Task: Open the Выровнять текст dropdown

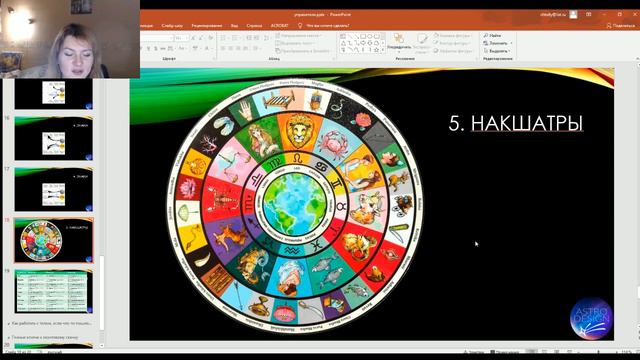Action: pos(296,43)
